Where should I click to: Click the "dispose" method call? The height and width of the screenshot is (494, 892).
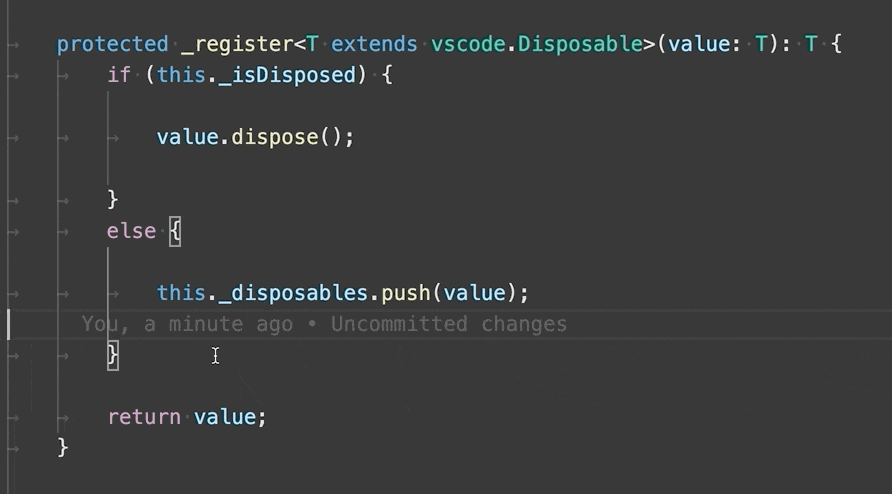coord(274,137)
